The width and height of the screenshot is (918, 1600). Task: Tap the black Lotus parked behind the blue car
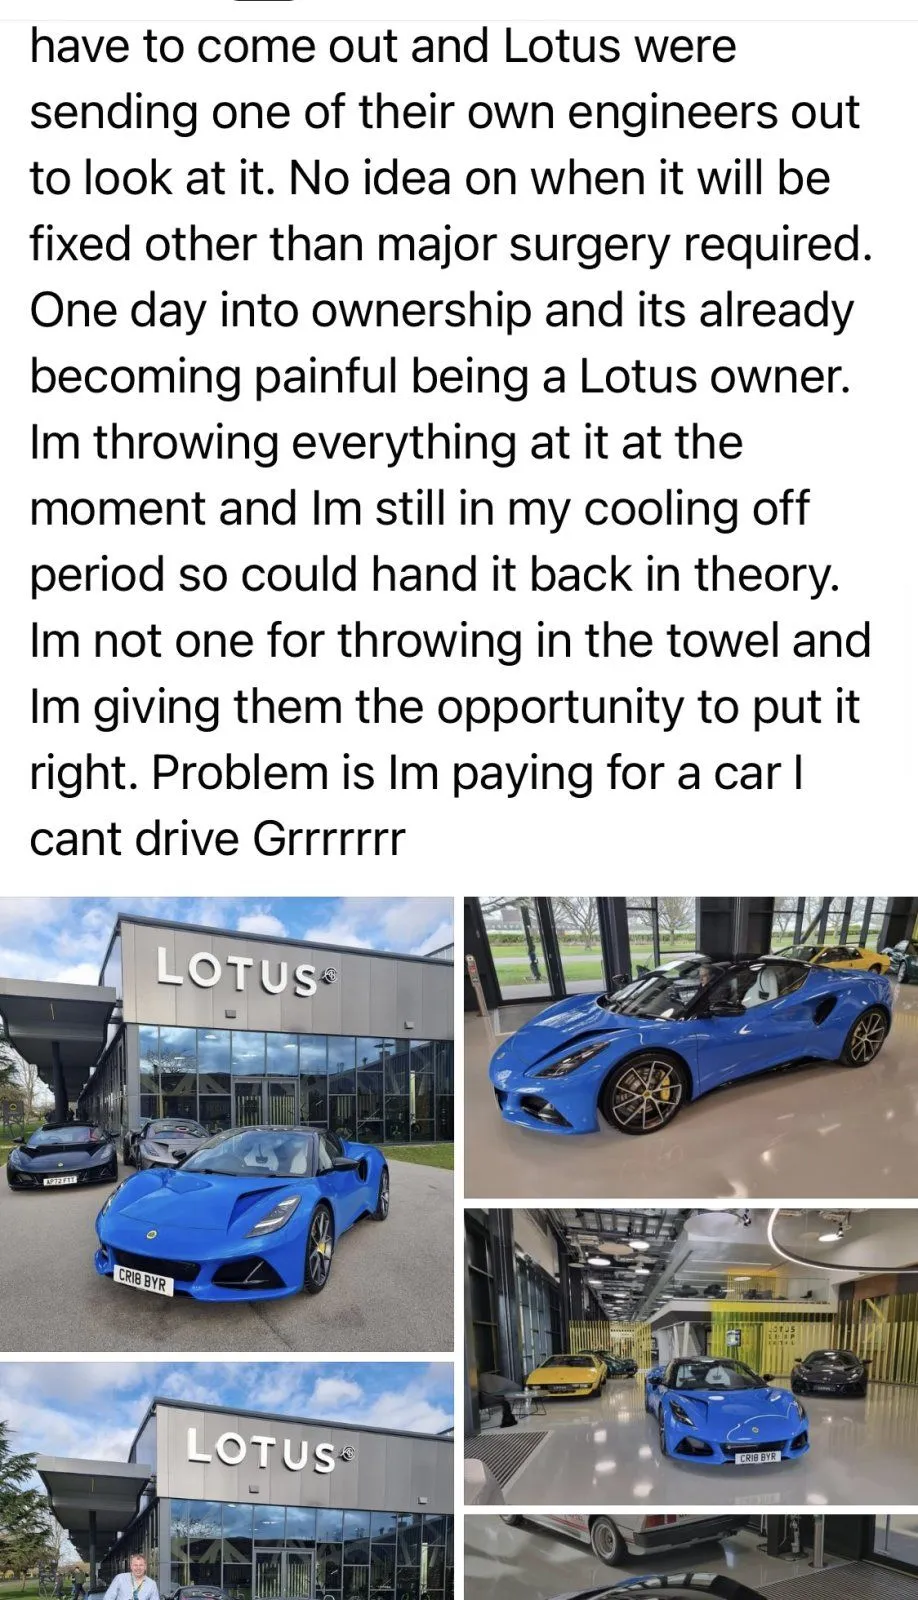tap(61, 1155)
